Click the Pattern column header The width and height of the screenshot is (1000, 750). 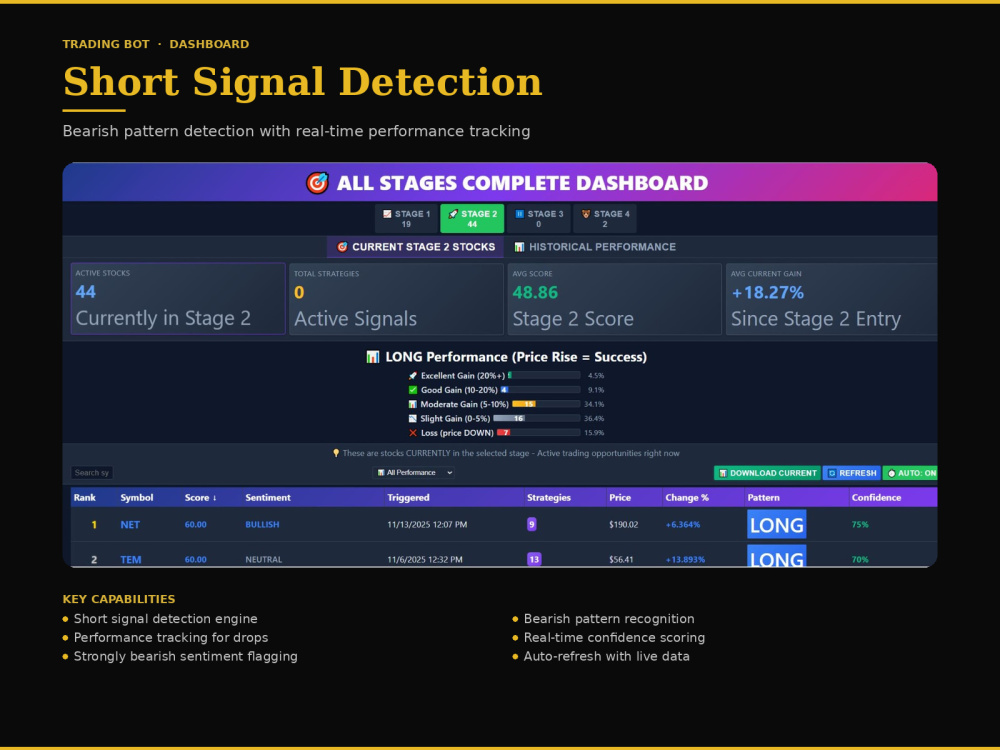(x=763, y=497)
